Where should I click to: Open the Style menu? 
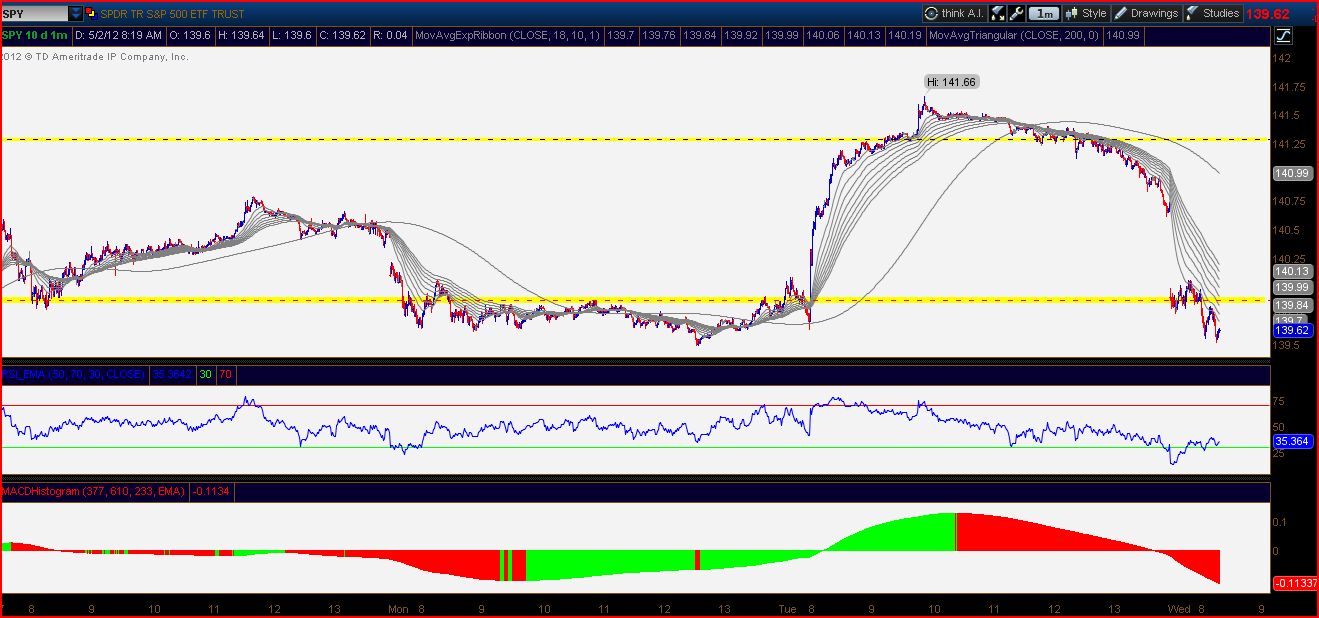point(1086,13)
